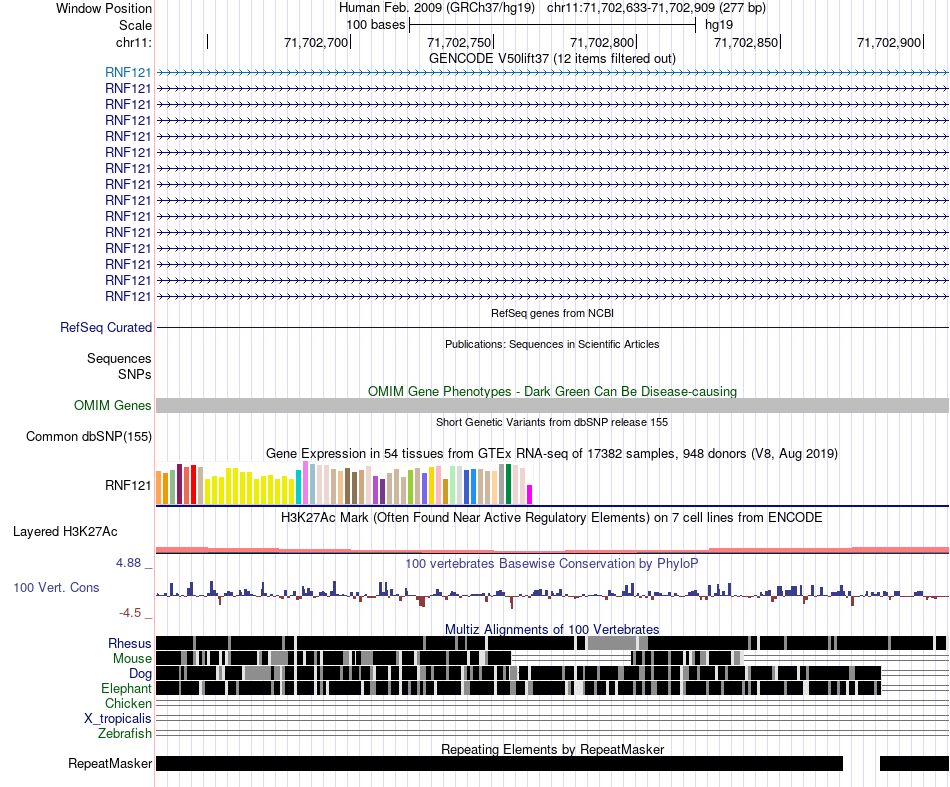Click the Chicken species label
Image resolution: width=950 pixels, height=787 pixels.
128,703
